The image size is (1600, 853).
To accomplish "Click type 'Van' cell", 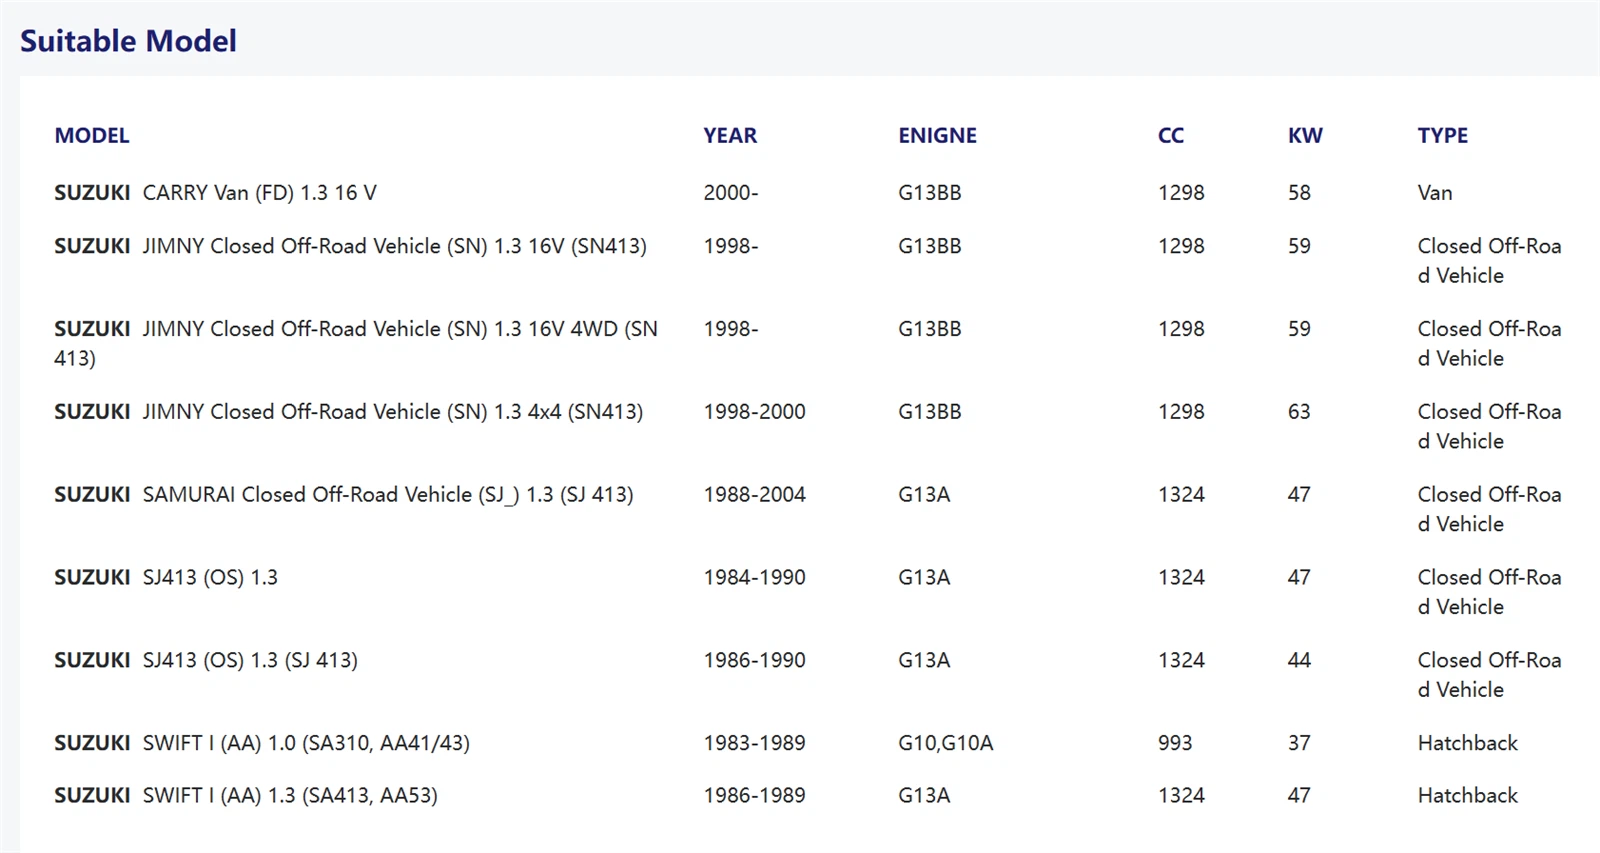I will [1435, 193].
